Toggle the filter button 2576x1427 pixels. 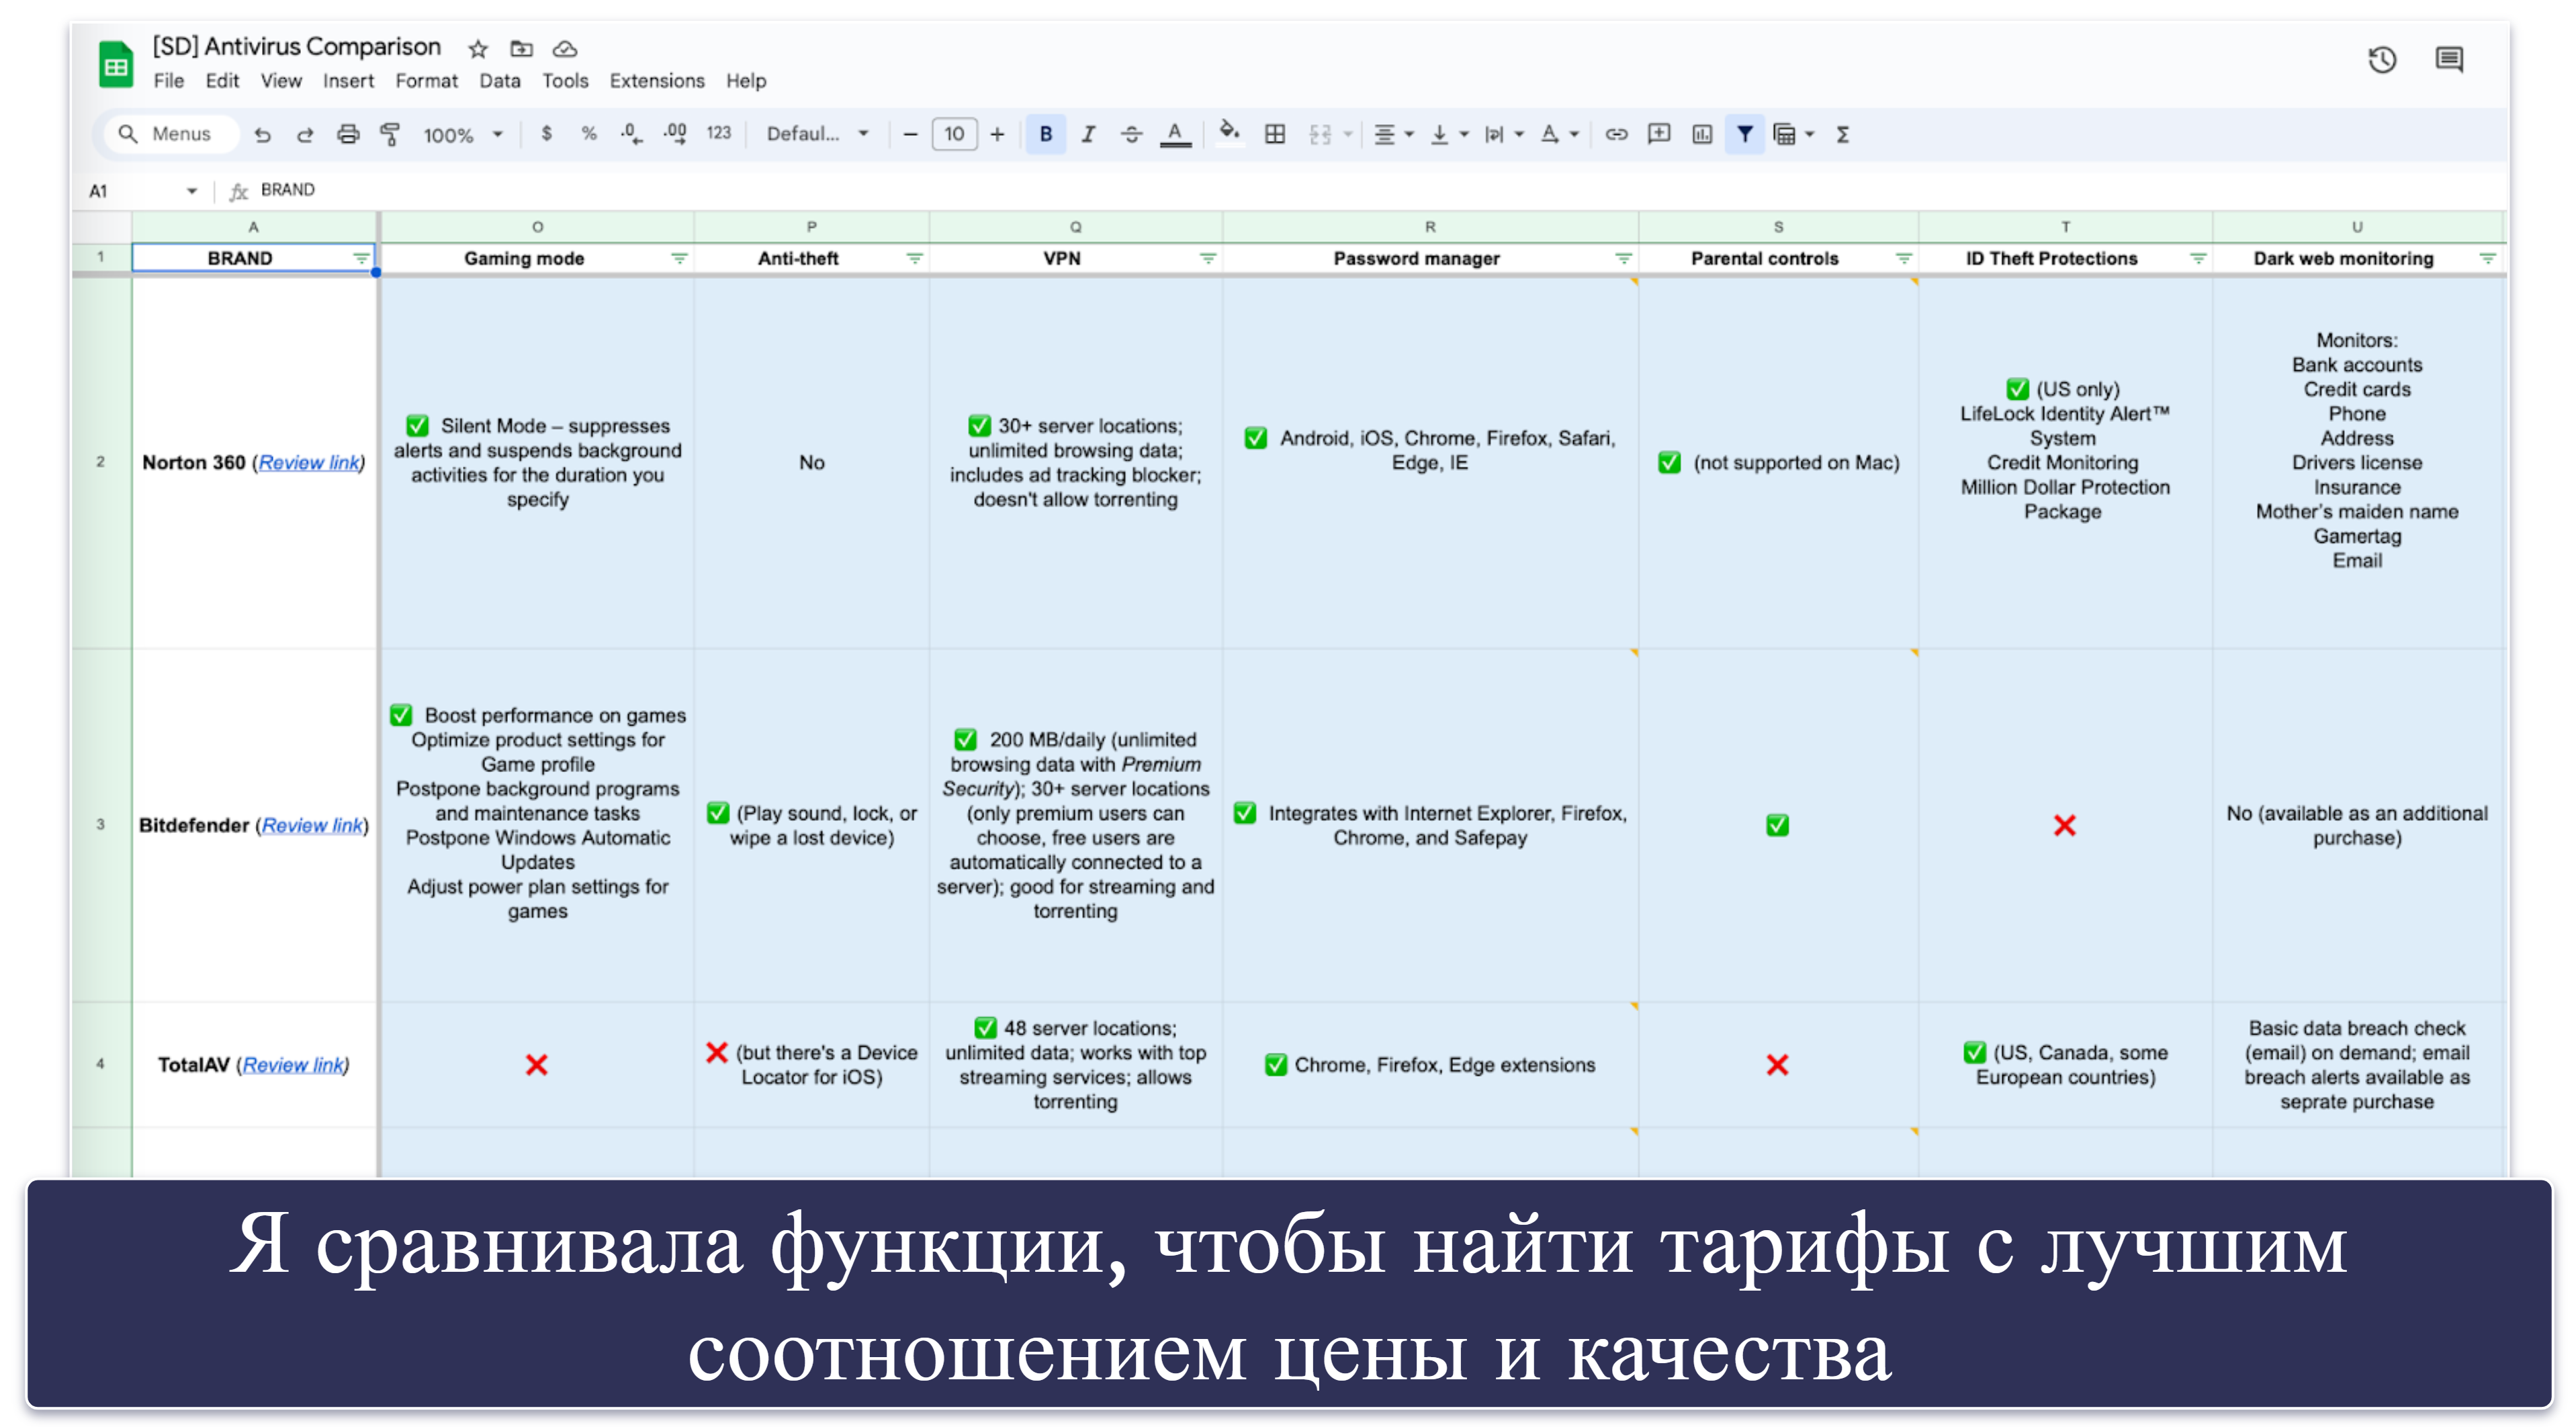click(x=1744, y=134)
